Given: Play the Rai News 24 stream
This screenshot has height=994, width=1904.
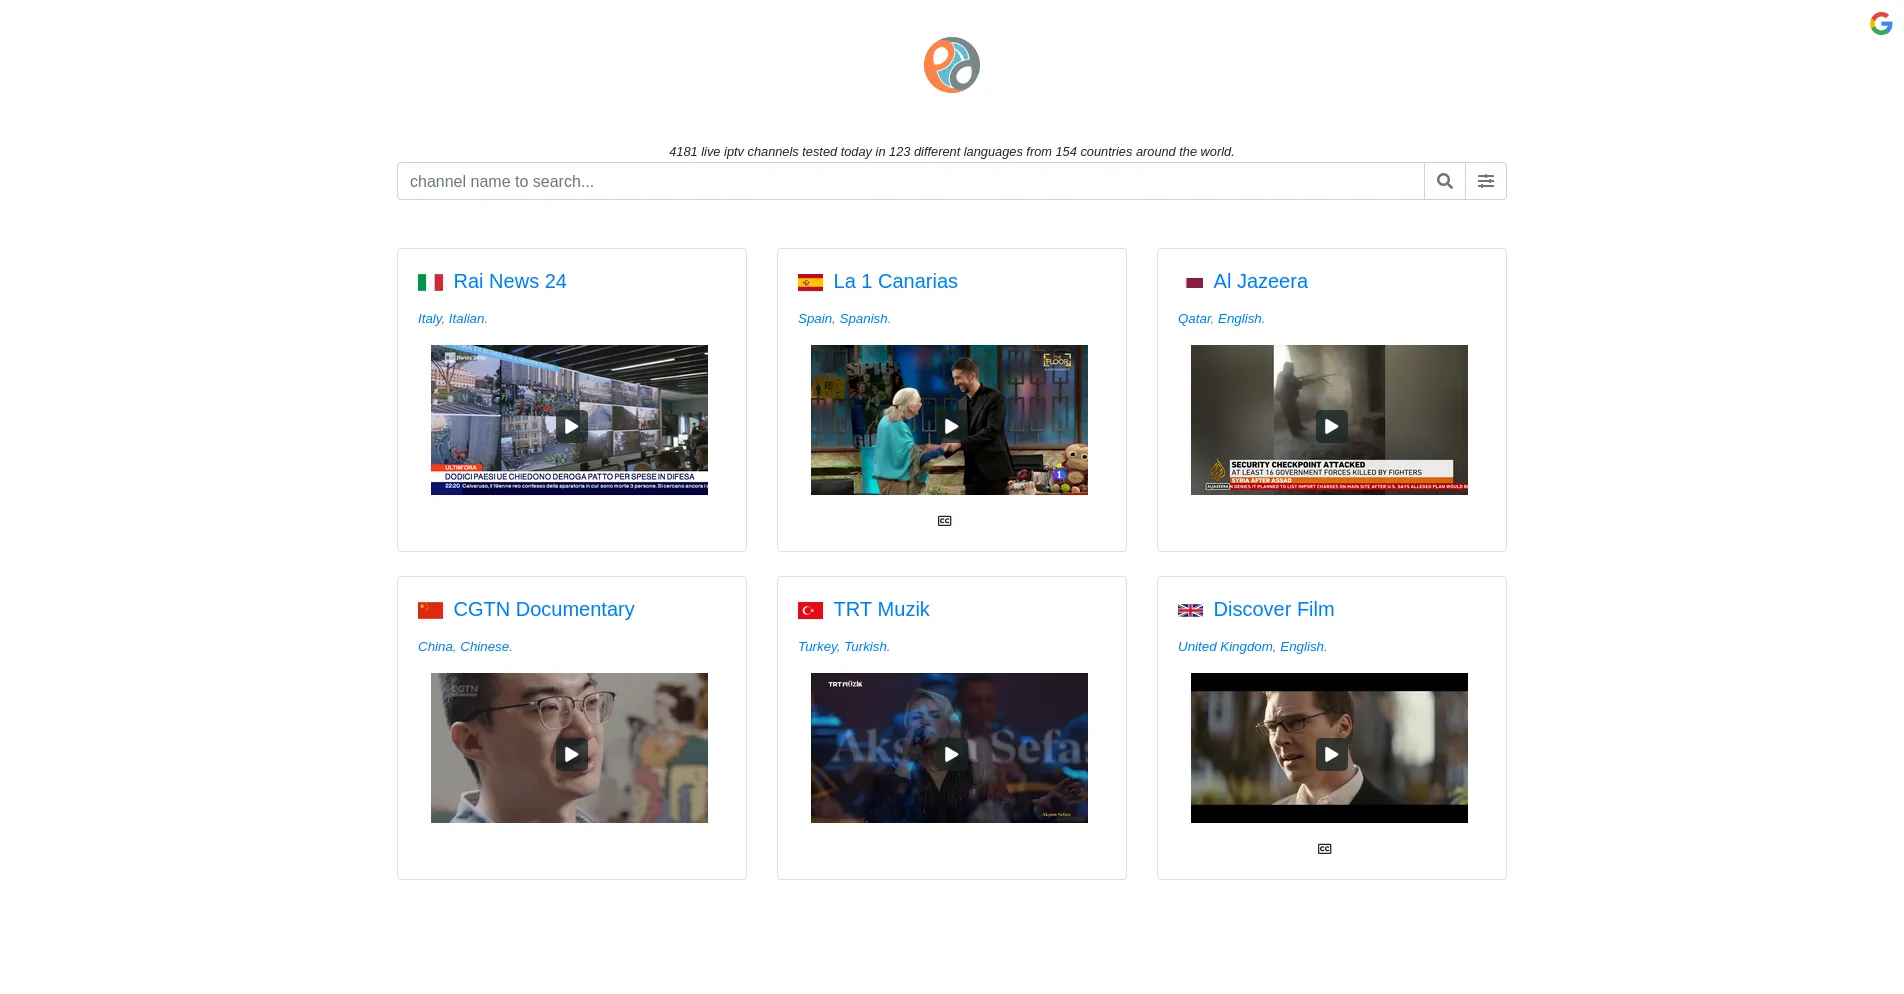Looking at the screenshot, I should click(x=570, y=426).
